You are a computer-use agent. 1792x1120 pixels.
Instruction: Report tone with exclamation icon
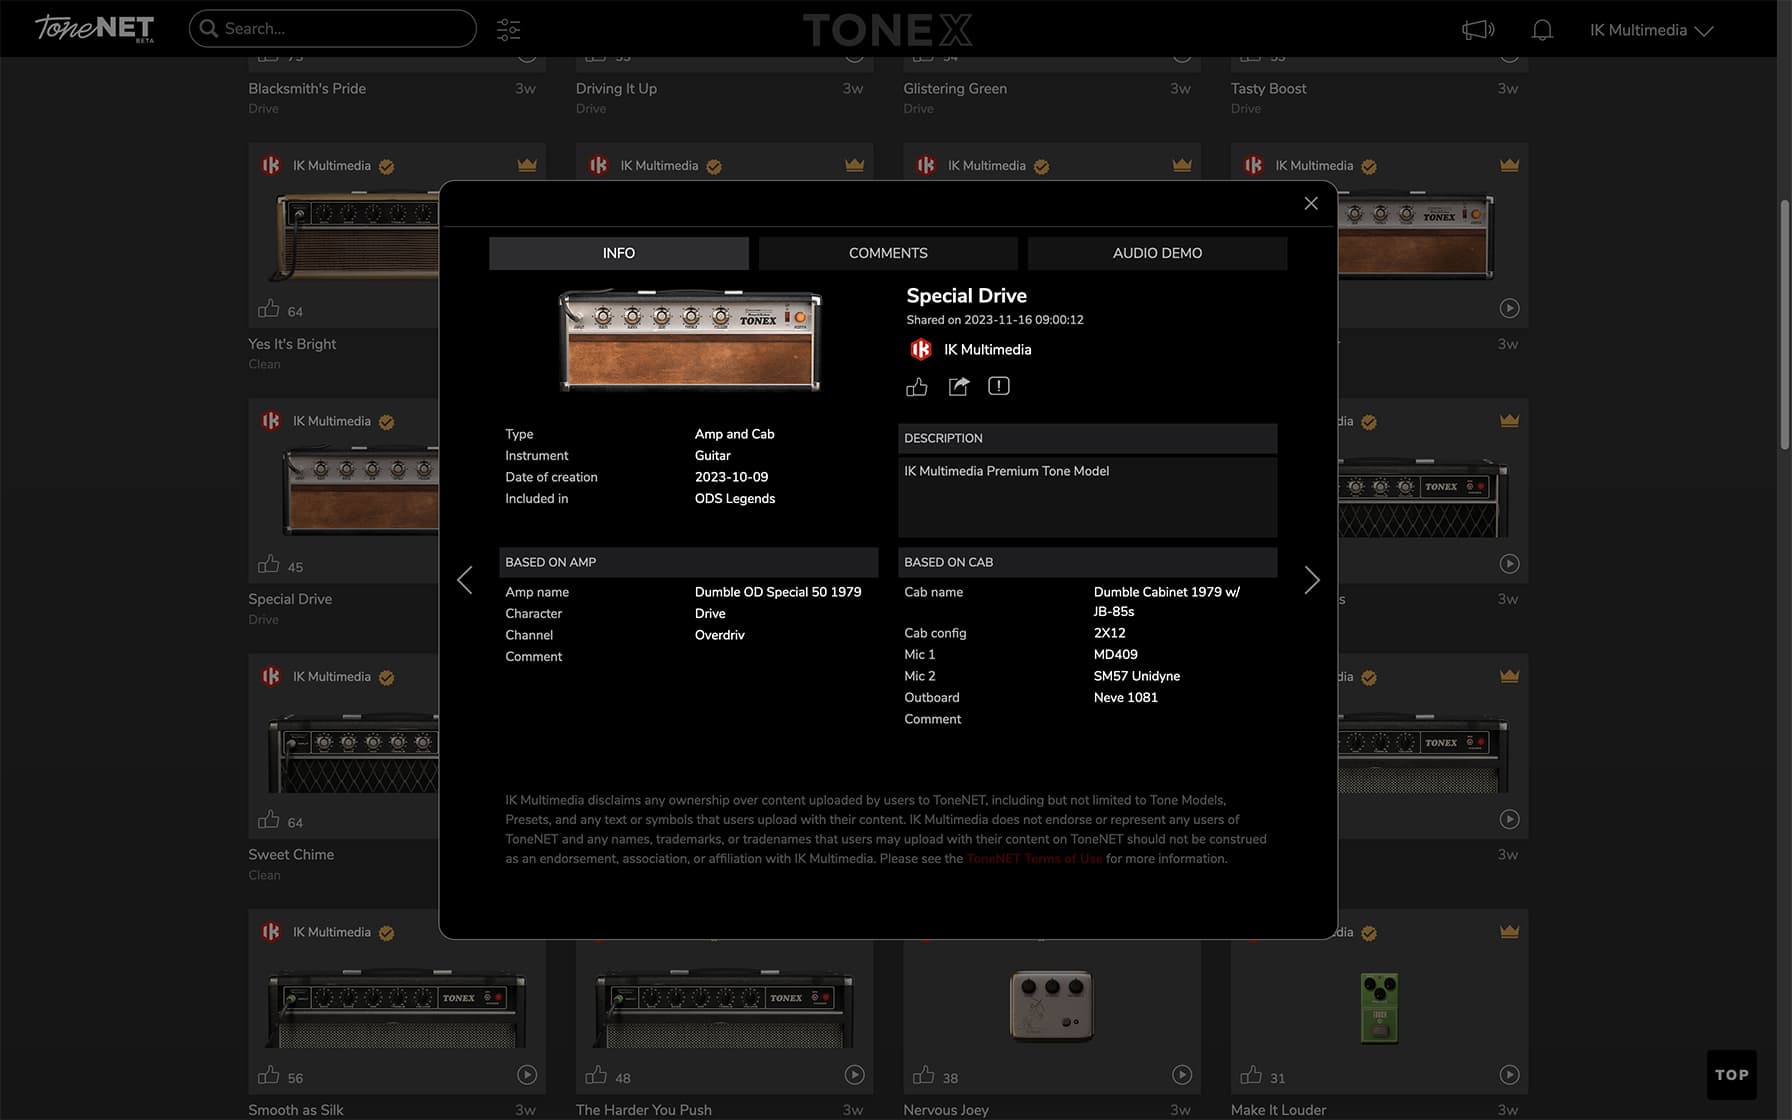click(998, 386)
